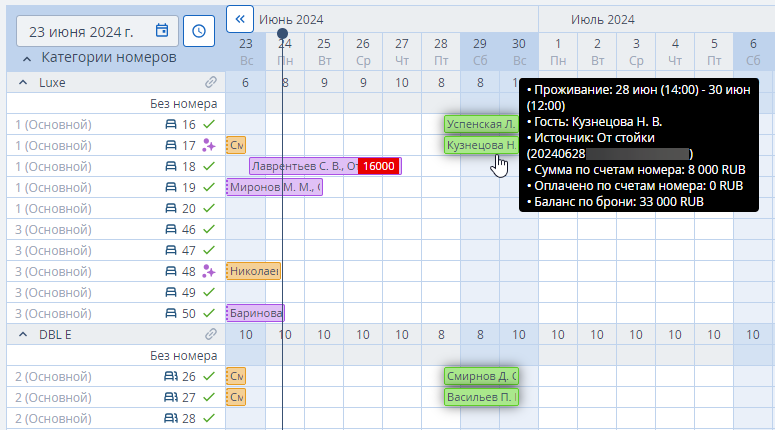This screenshot has height=430, width=775.
Task: Open the Миронов М. М. booking
Action: coord(275,187)
